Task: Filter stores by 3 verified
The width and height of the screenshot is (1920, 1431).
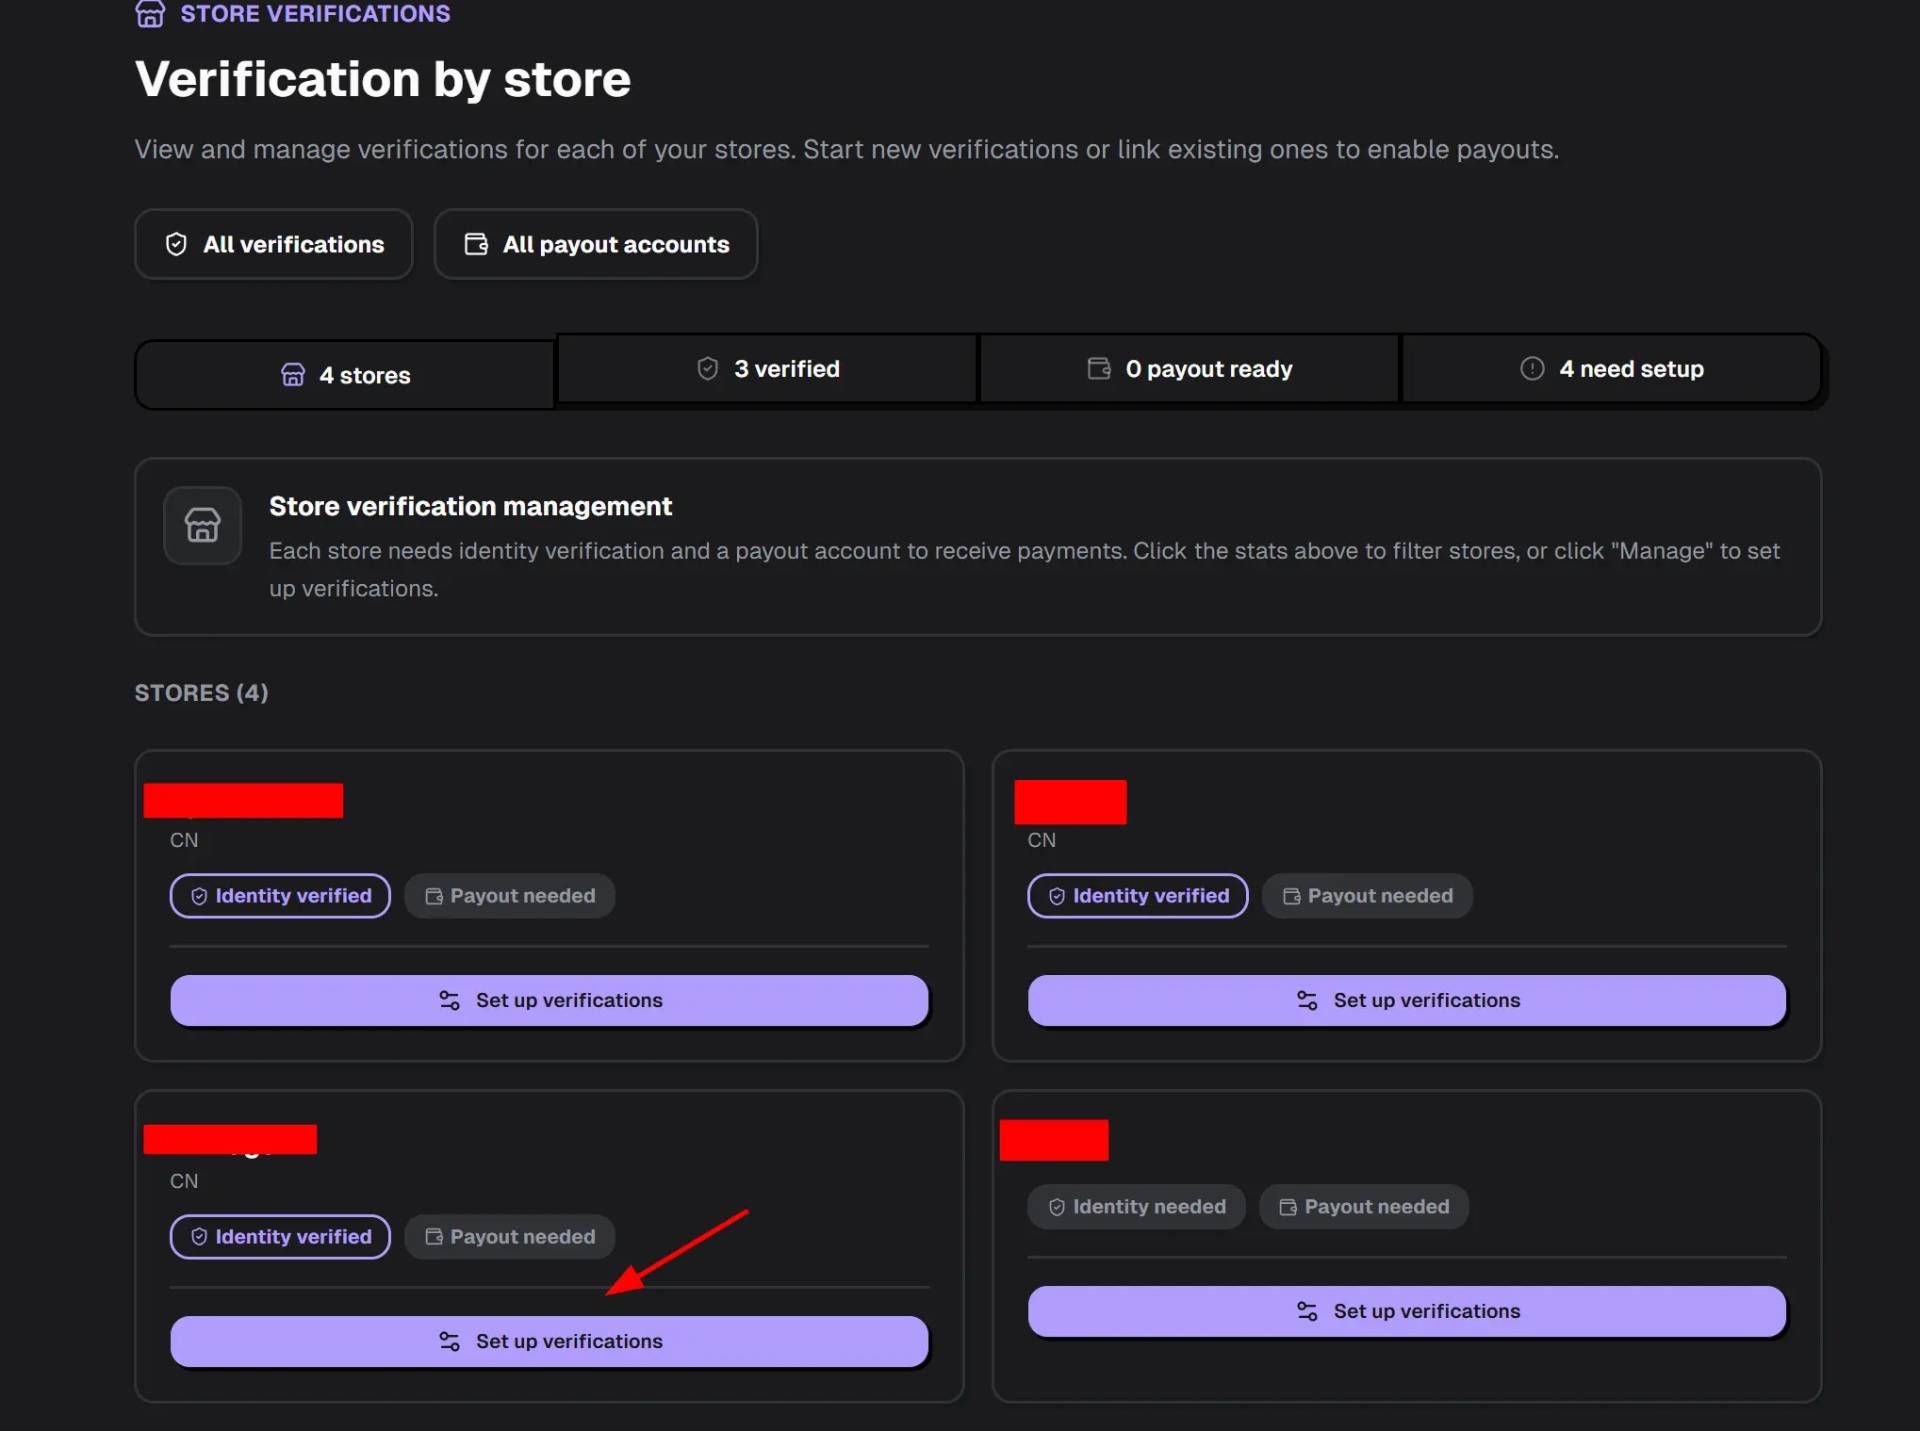Action: pos(767,369)
